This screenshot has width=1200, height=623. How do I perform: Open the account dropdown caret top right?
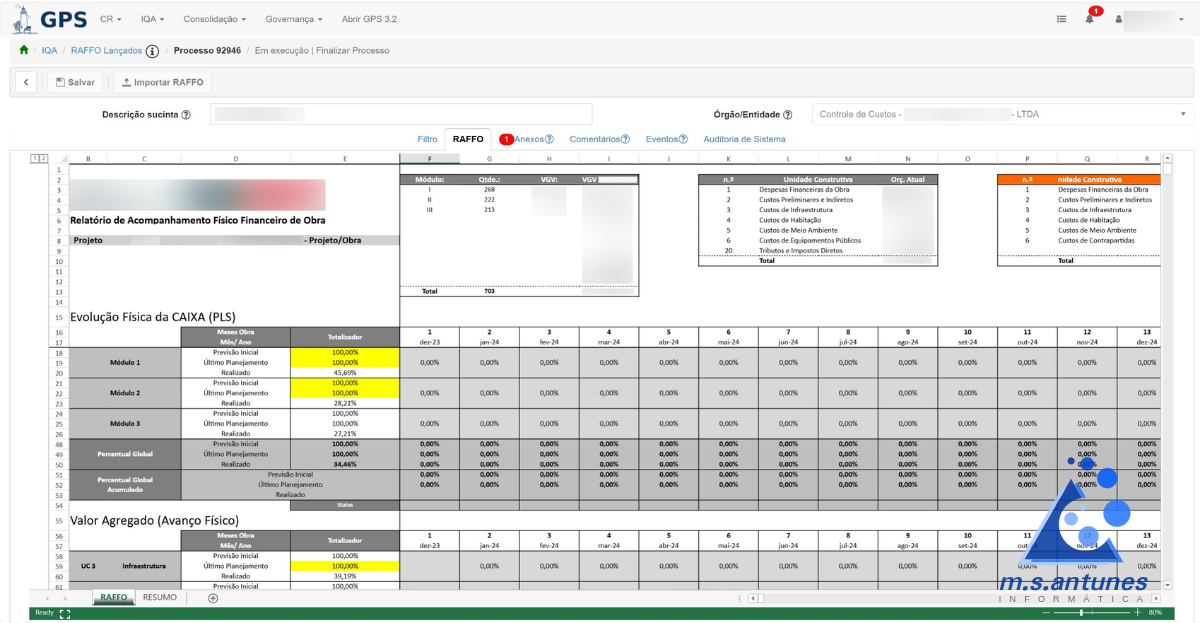click(1180, 18)
